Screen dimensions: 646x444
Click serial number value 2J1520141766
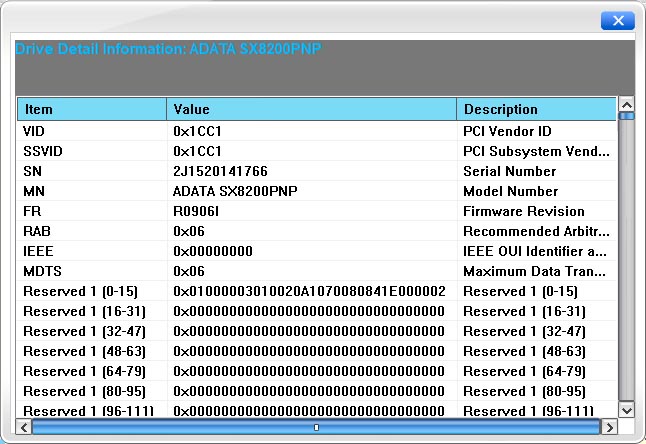[x=220, y=171]
